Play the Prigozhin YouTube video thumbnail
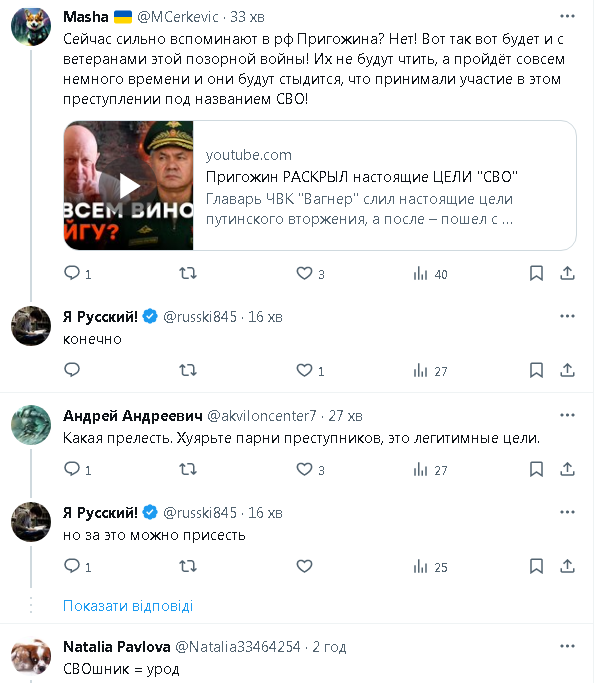The width and height of the screenshot is (602, 683). 128,185
